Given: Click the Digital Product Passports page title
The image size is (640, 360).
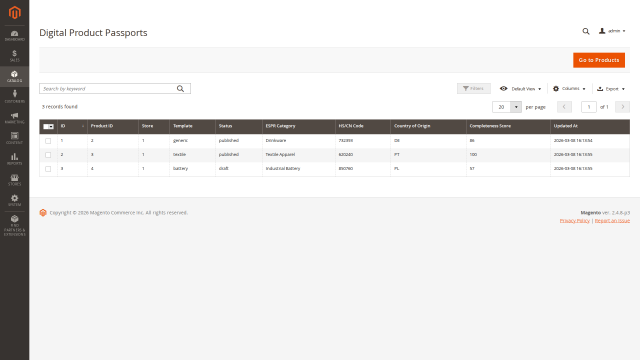Looking at the screenshot, I should (93, 33).
